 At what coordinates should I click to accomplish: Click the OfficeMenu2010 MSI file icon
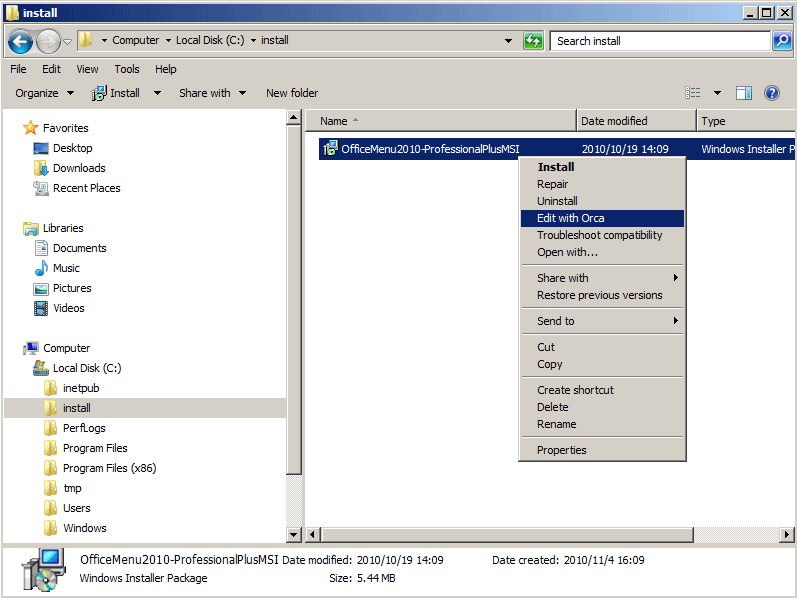point(330,148)
